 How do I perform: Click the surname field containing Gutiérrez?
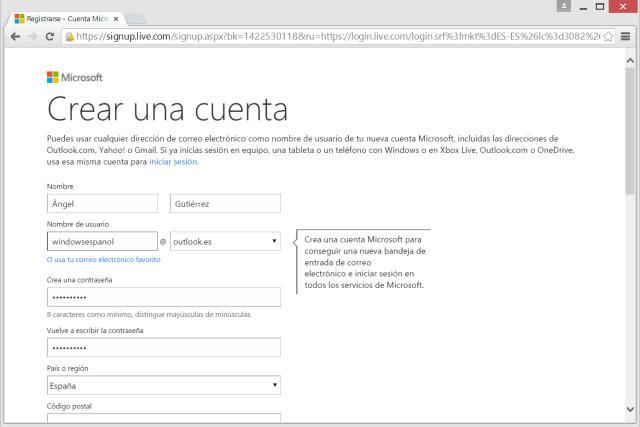pyautogui.click(x=225, y=203)
